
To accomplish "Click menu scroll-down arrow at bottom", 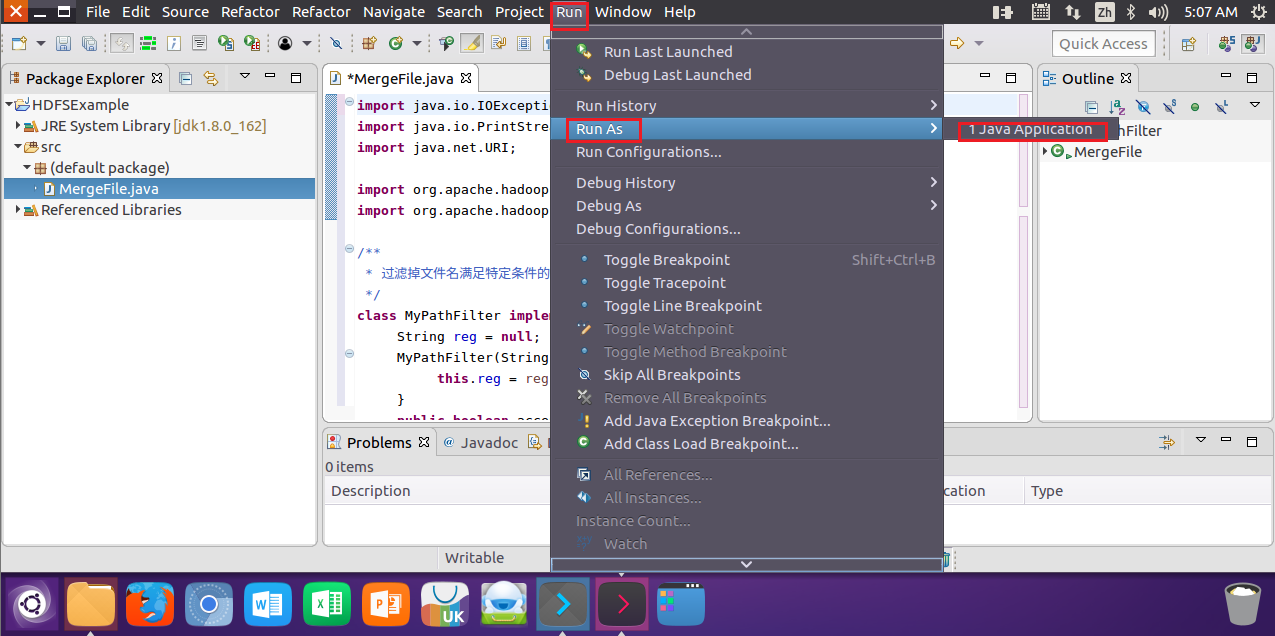I will 746,564.
